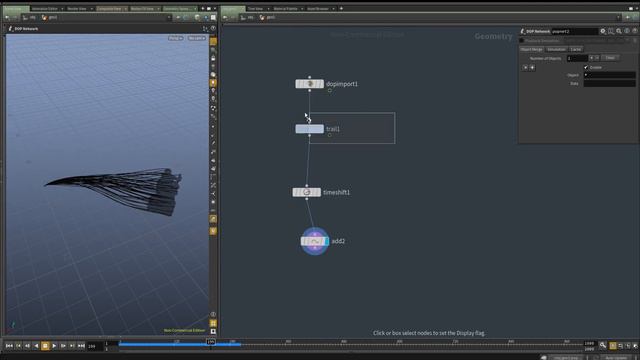Click geo1 in the viewport path bar
This screenshot has width=640, height=360.
[50, 18]
